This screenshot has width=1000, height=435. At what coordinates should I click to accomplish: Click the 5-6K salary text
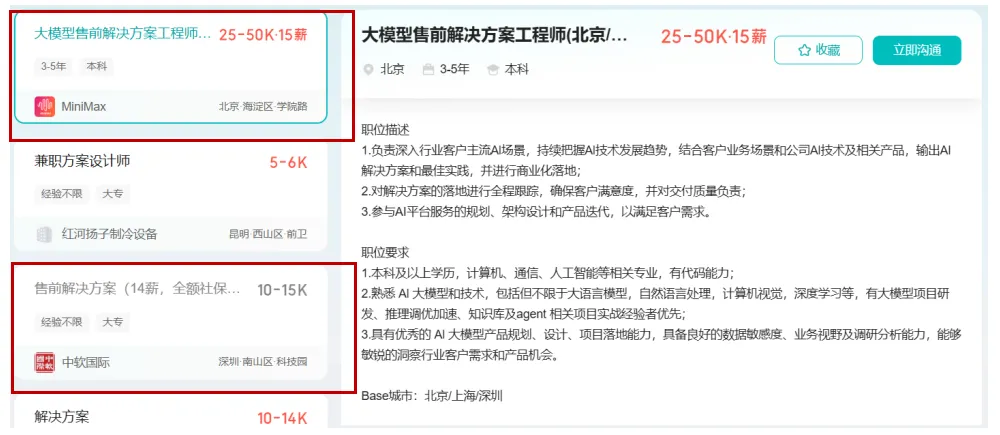(x=288, y=163)
